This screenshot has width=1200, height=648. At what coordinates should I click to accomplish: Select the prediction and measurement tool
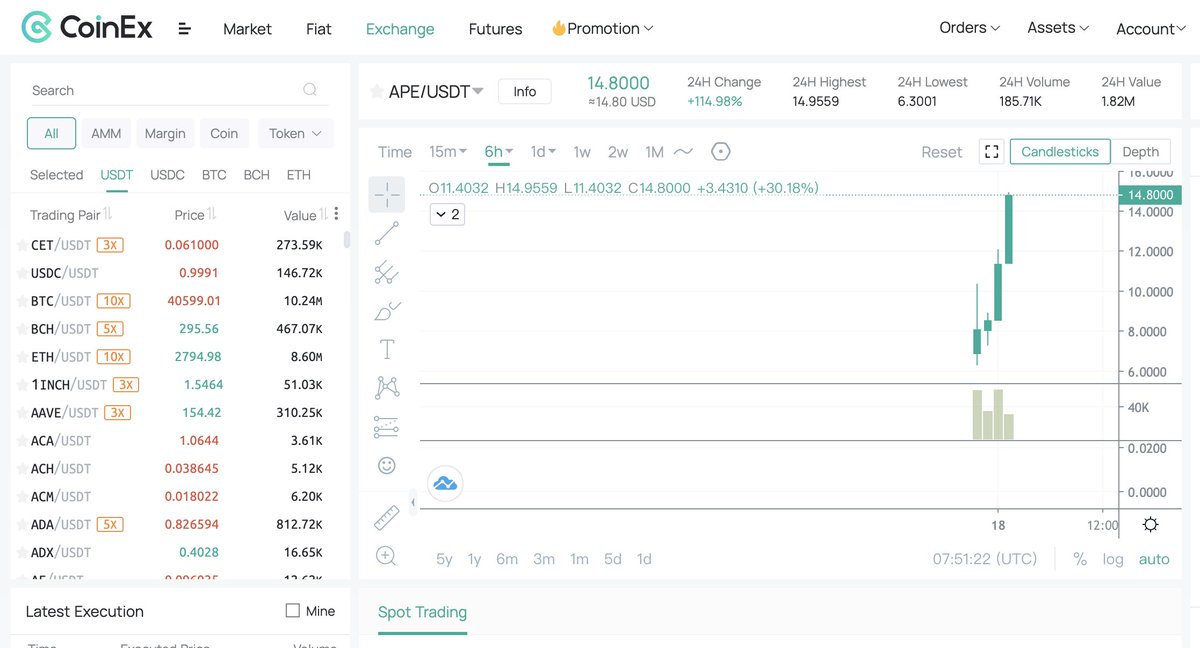[387, 426]
